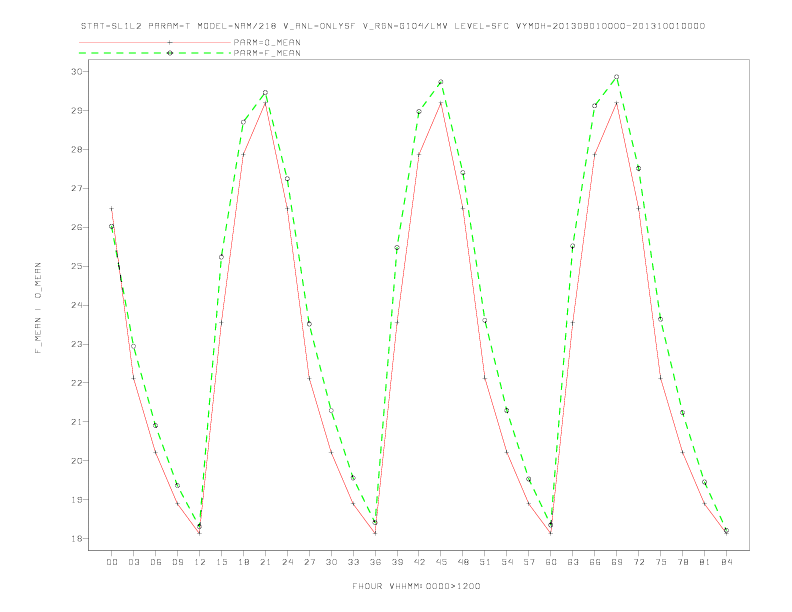
Task: Click the x-axis forecast hour label 48
Action: coord(463,562)
